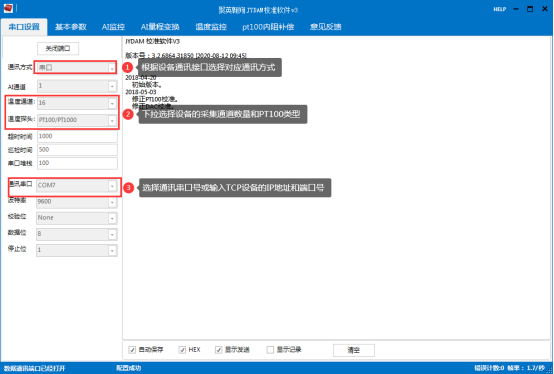Click the '2018-05-03' log entry date
This screenshot has width=554, height=374.
(x=141, y=92)
